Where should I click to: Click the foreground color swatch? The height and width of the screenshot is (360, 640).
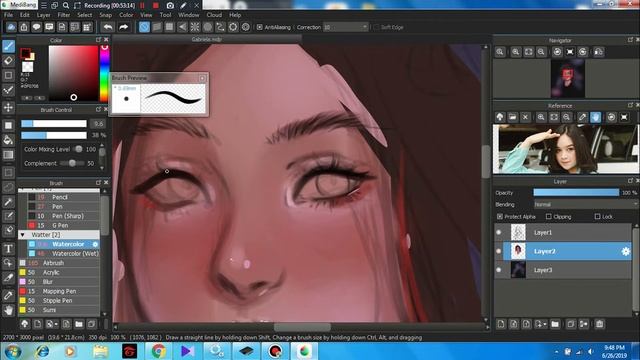pyautogui.click(x=25, y=53)
